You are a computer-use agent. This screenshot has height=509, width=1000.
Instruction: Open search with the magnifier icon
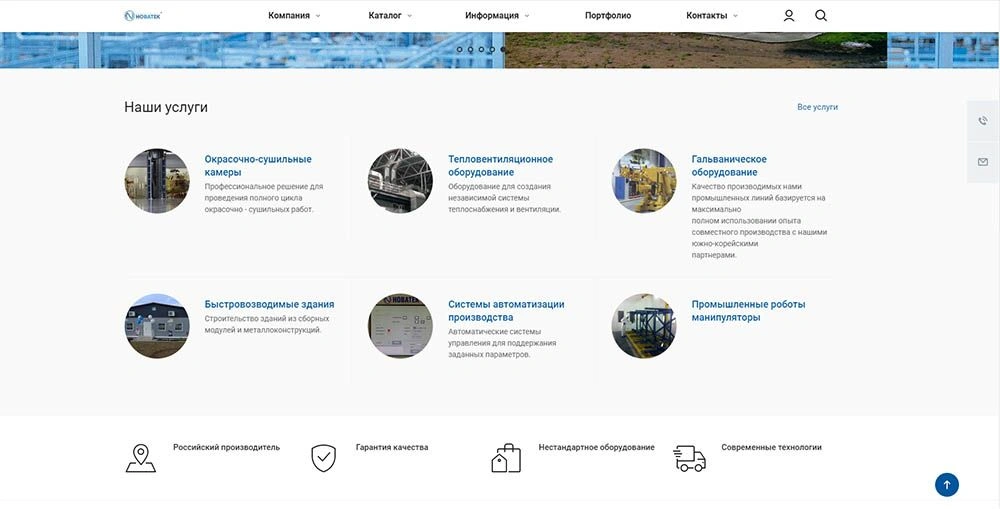point(821,16)
